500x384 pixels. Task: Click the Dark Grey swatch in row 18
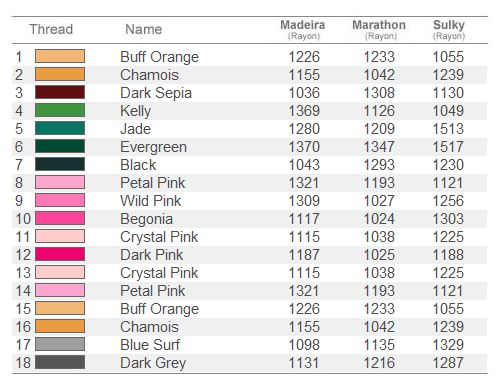click(x=60, y=362)
